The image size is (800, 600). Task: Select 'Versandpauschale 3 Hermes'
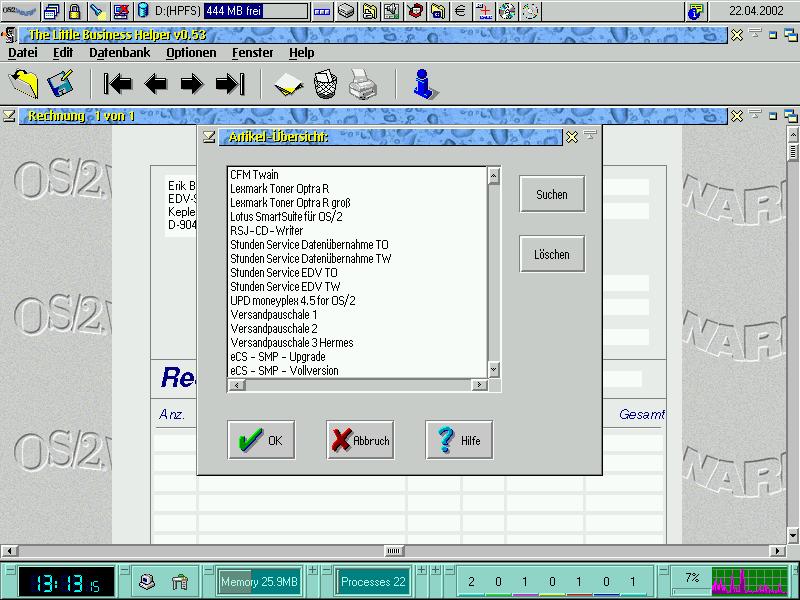coord(357,343)
